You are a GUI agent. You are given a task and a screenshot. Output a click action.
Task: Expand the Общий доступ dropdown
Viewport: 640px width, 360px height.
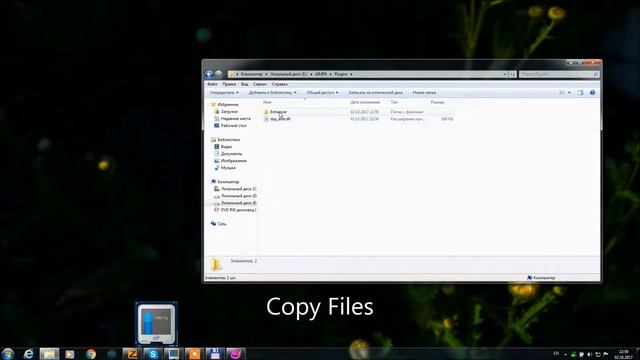click(x=322, y=93)
